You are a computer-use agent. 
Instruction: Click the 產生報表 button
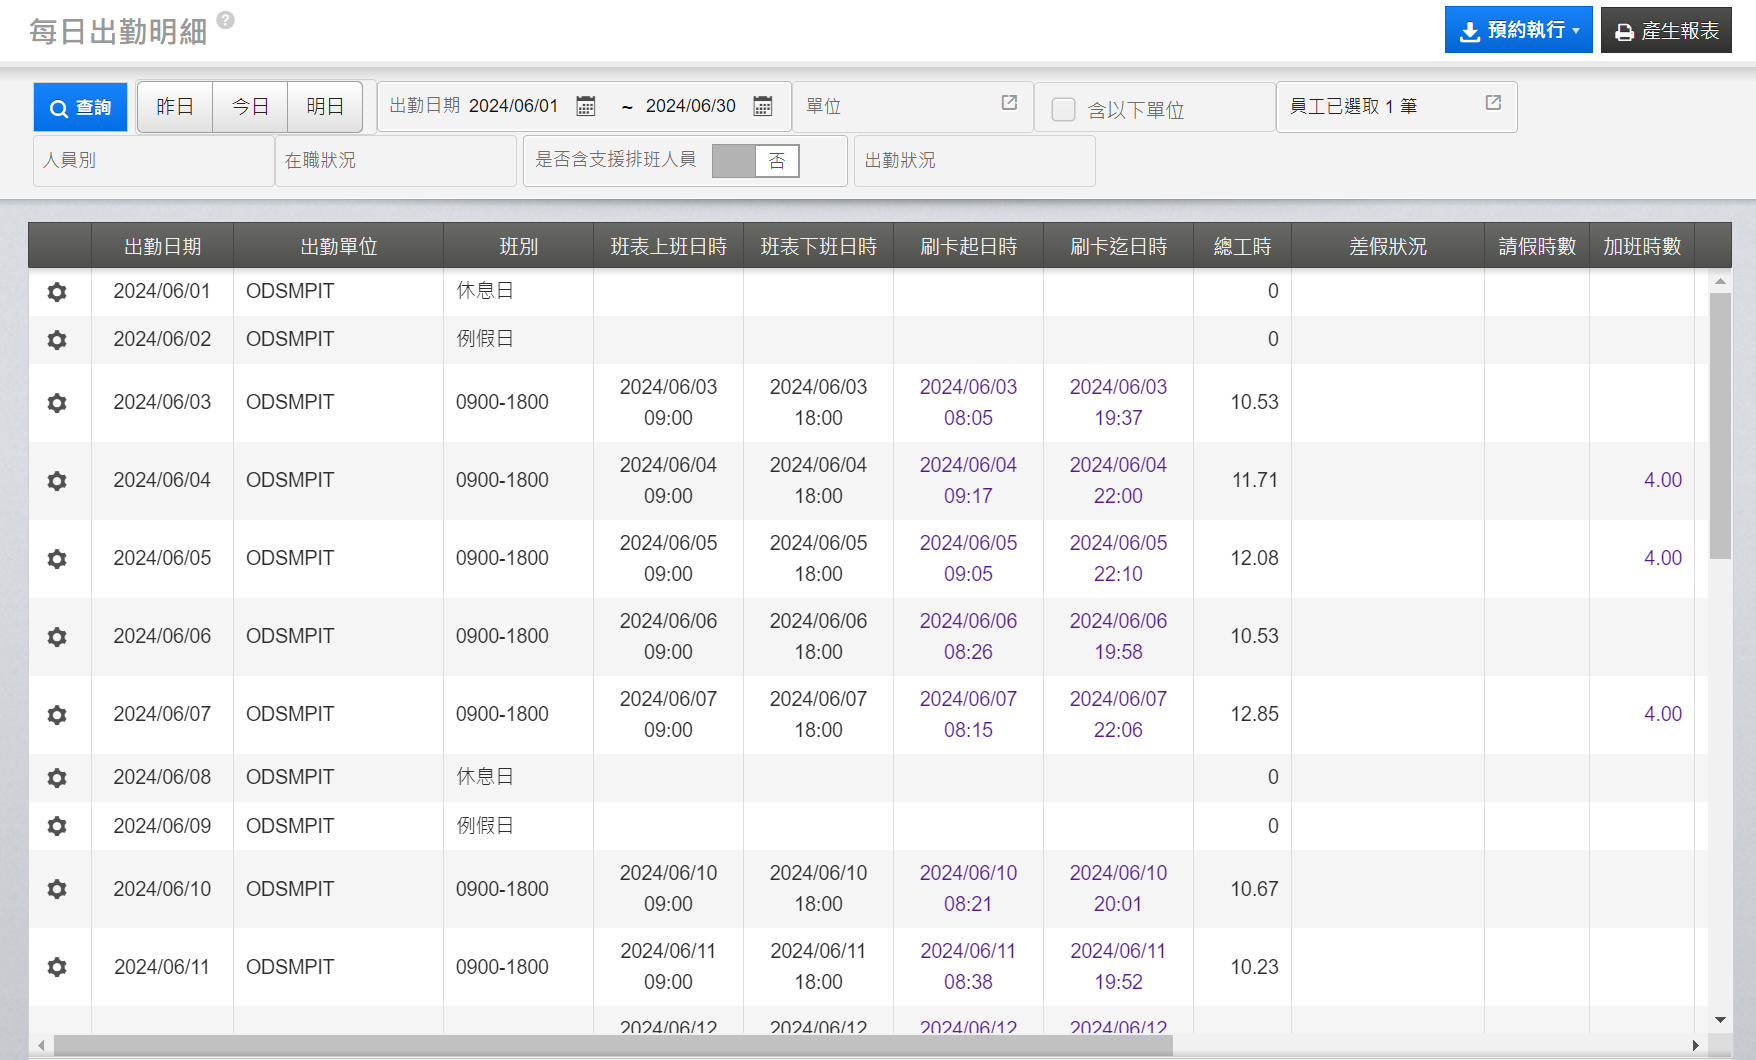pyautogui.click(x=1666, y=31)
